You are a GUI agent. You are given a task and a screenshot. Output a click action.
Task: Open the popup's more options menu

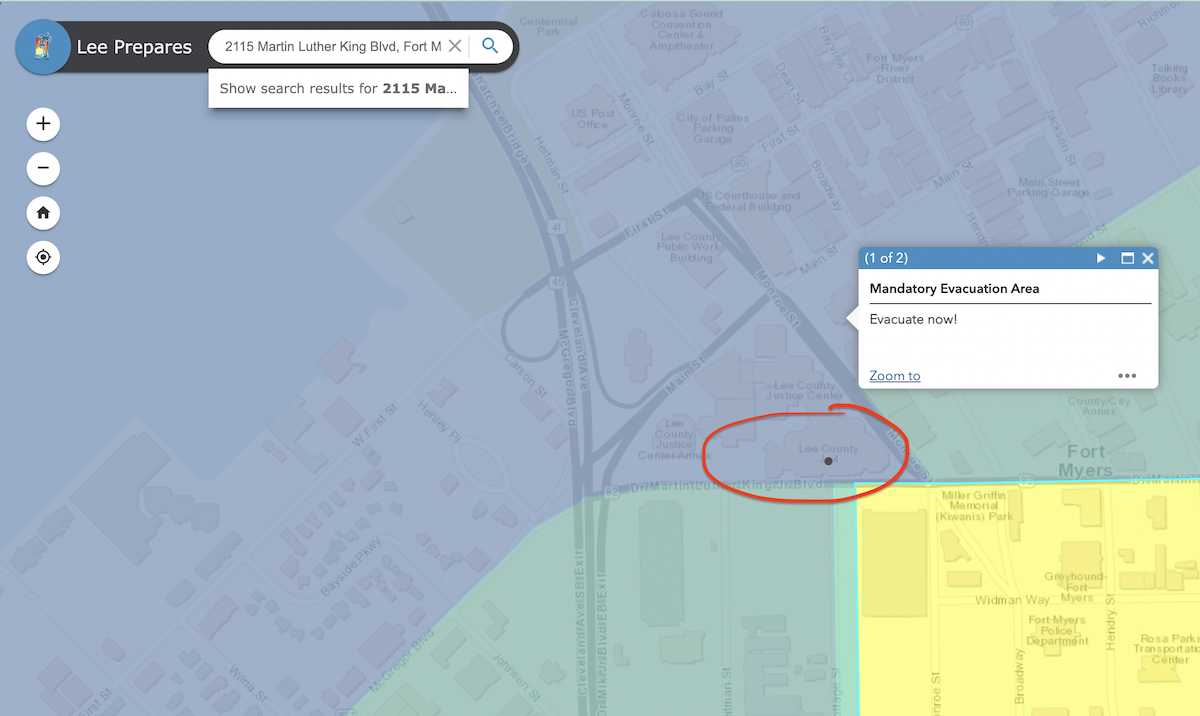(1127, 376)
